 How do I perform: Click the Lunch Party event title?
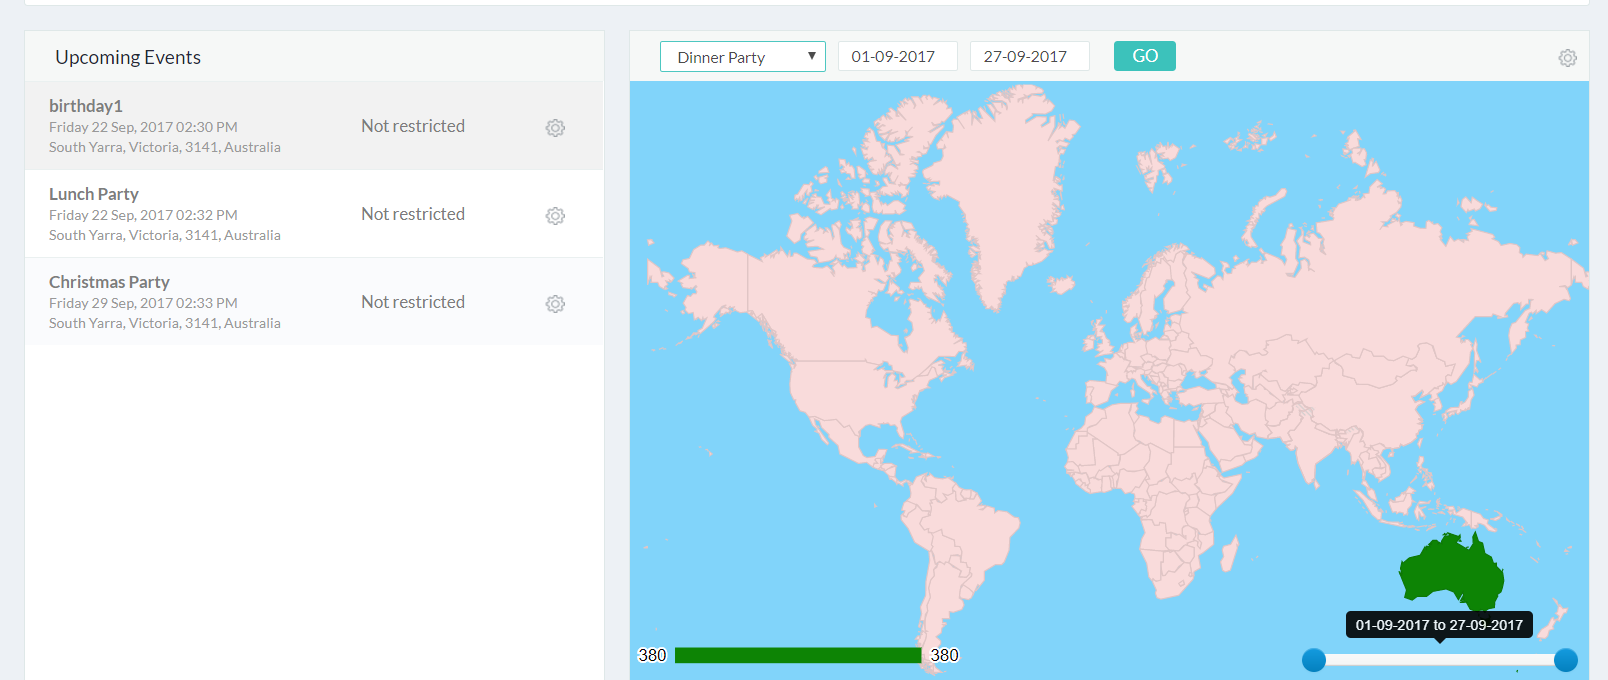pyautogui.click(x=94, y=194)
